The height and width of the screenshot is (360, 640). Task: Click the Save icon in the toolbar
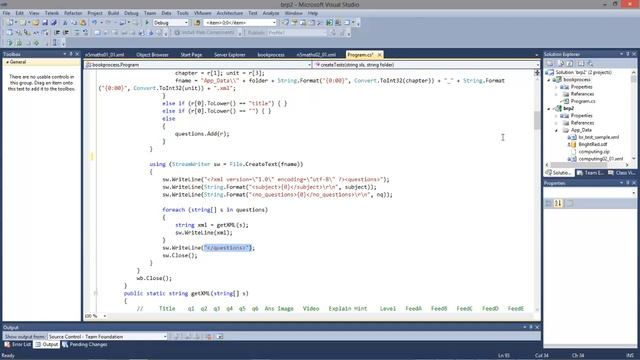pyautogui.click(x=44, y=23)
